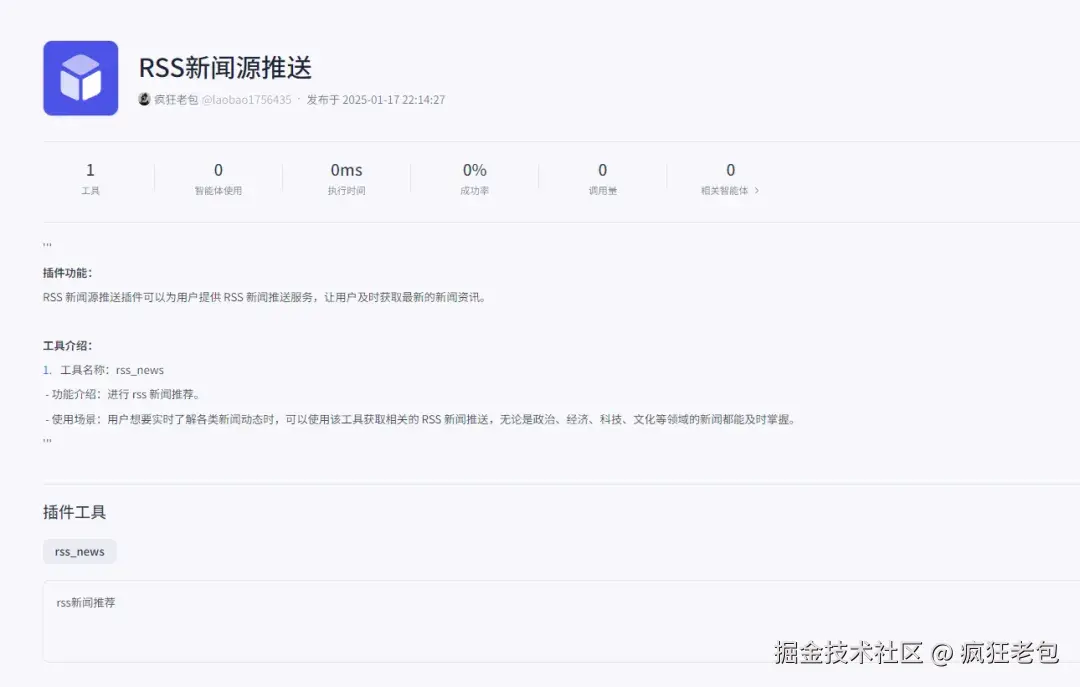The image size is (1080, 687).
Task: Click the 工具 count showing 1
Action: click(x=91, y=178)
